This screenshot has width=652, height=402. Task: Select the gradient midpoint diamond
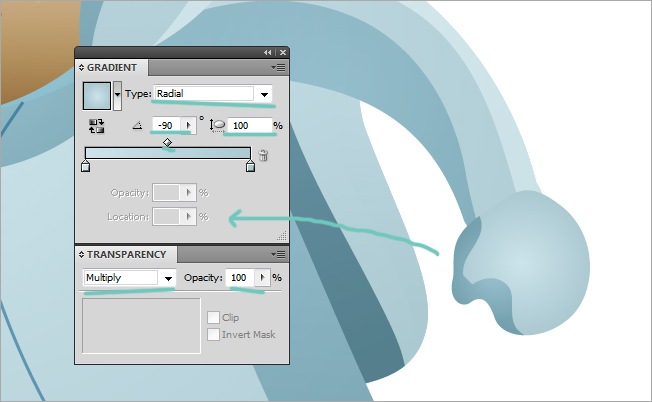coord(167,142)
